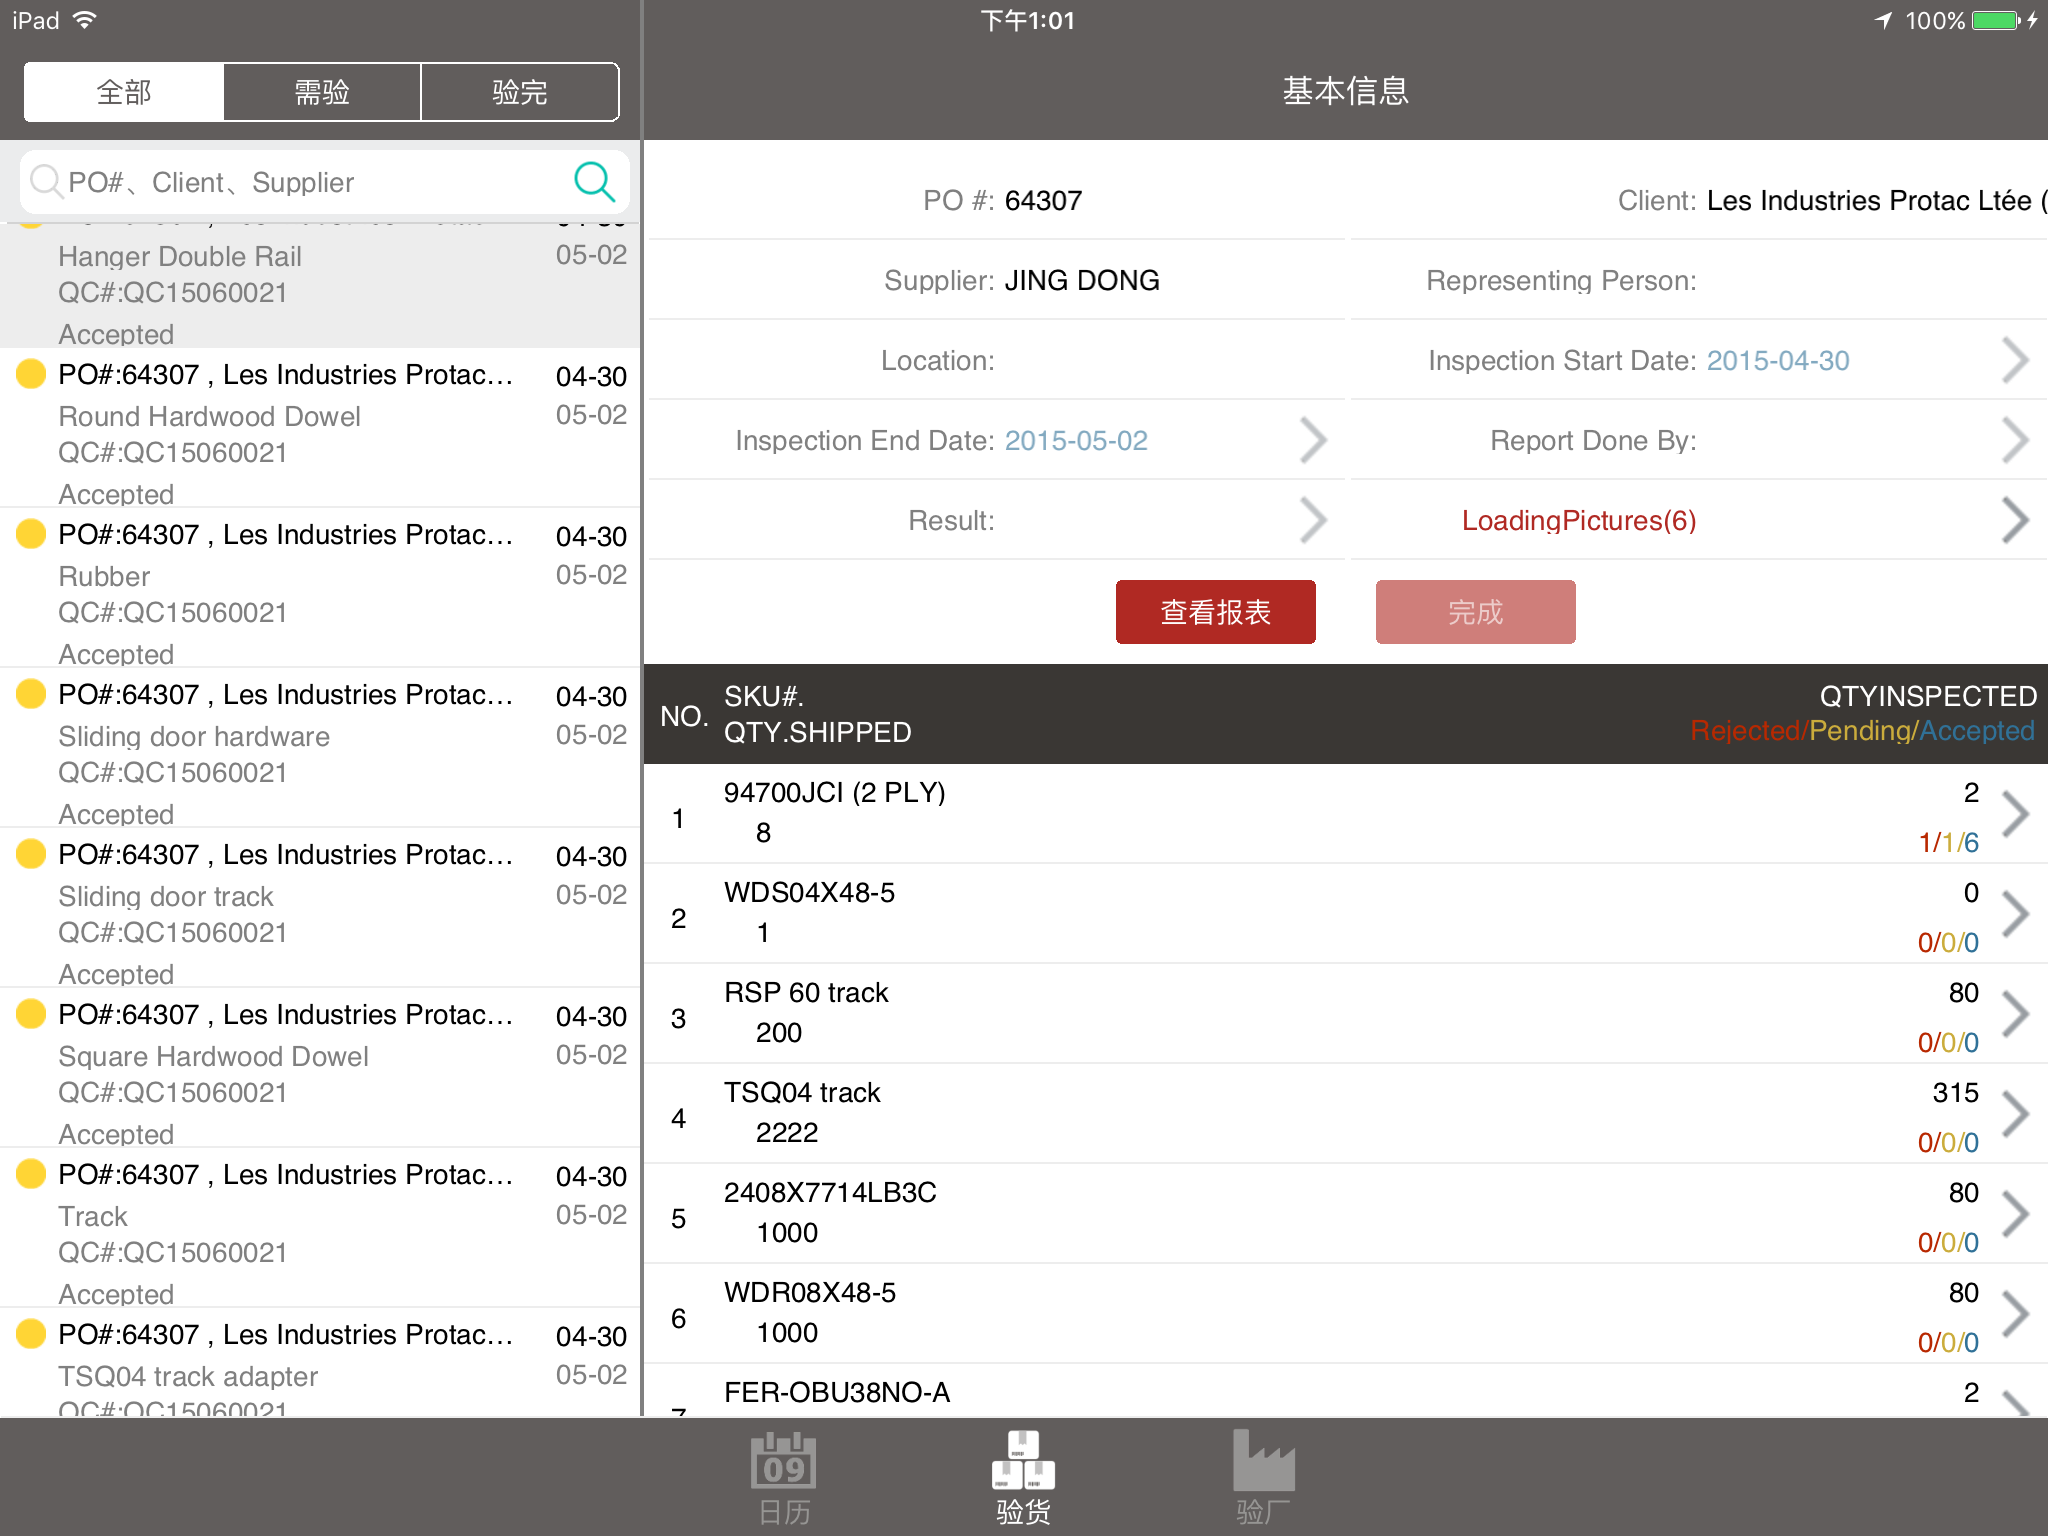The image size is (2048, 1536).
Task: Click yellow status dot of Rubber order
Action: coord(31,534)
